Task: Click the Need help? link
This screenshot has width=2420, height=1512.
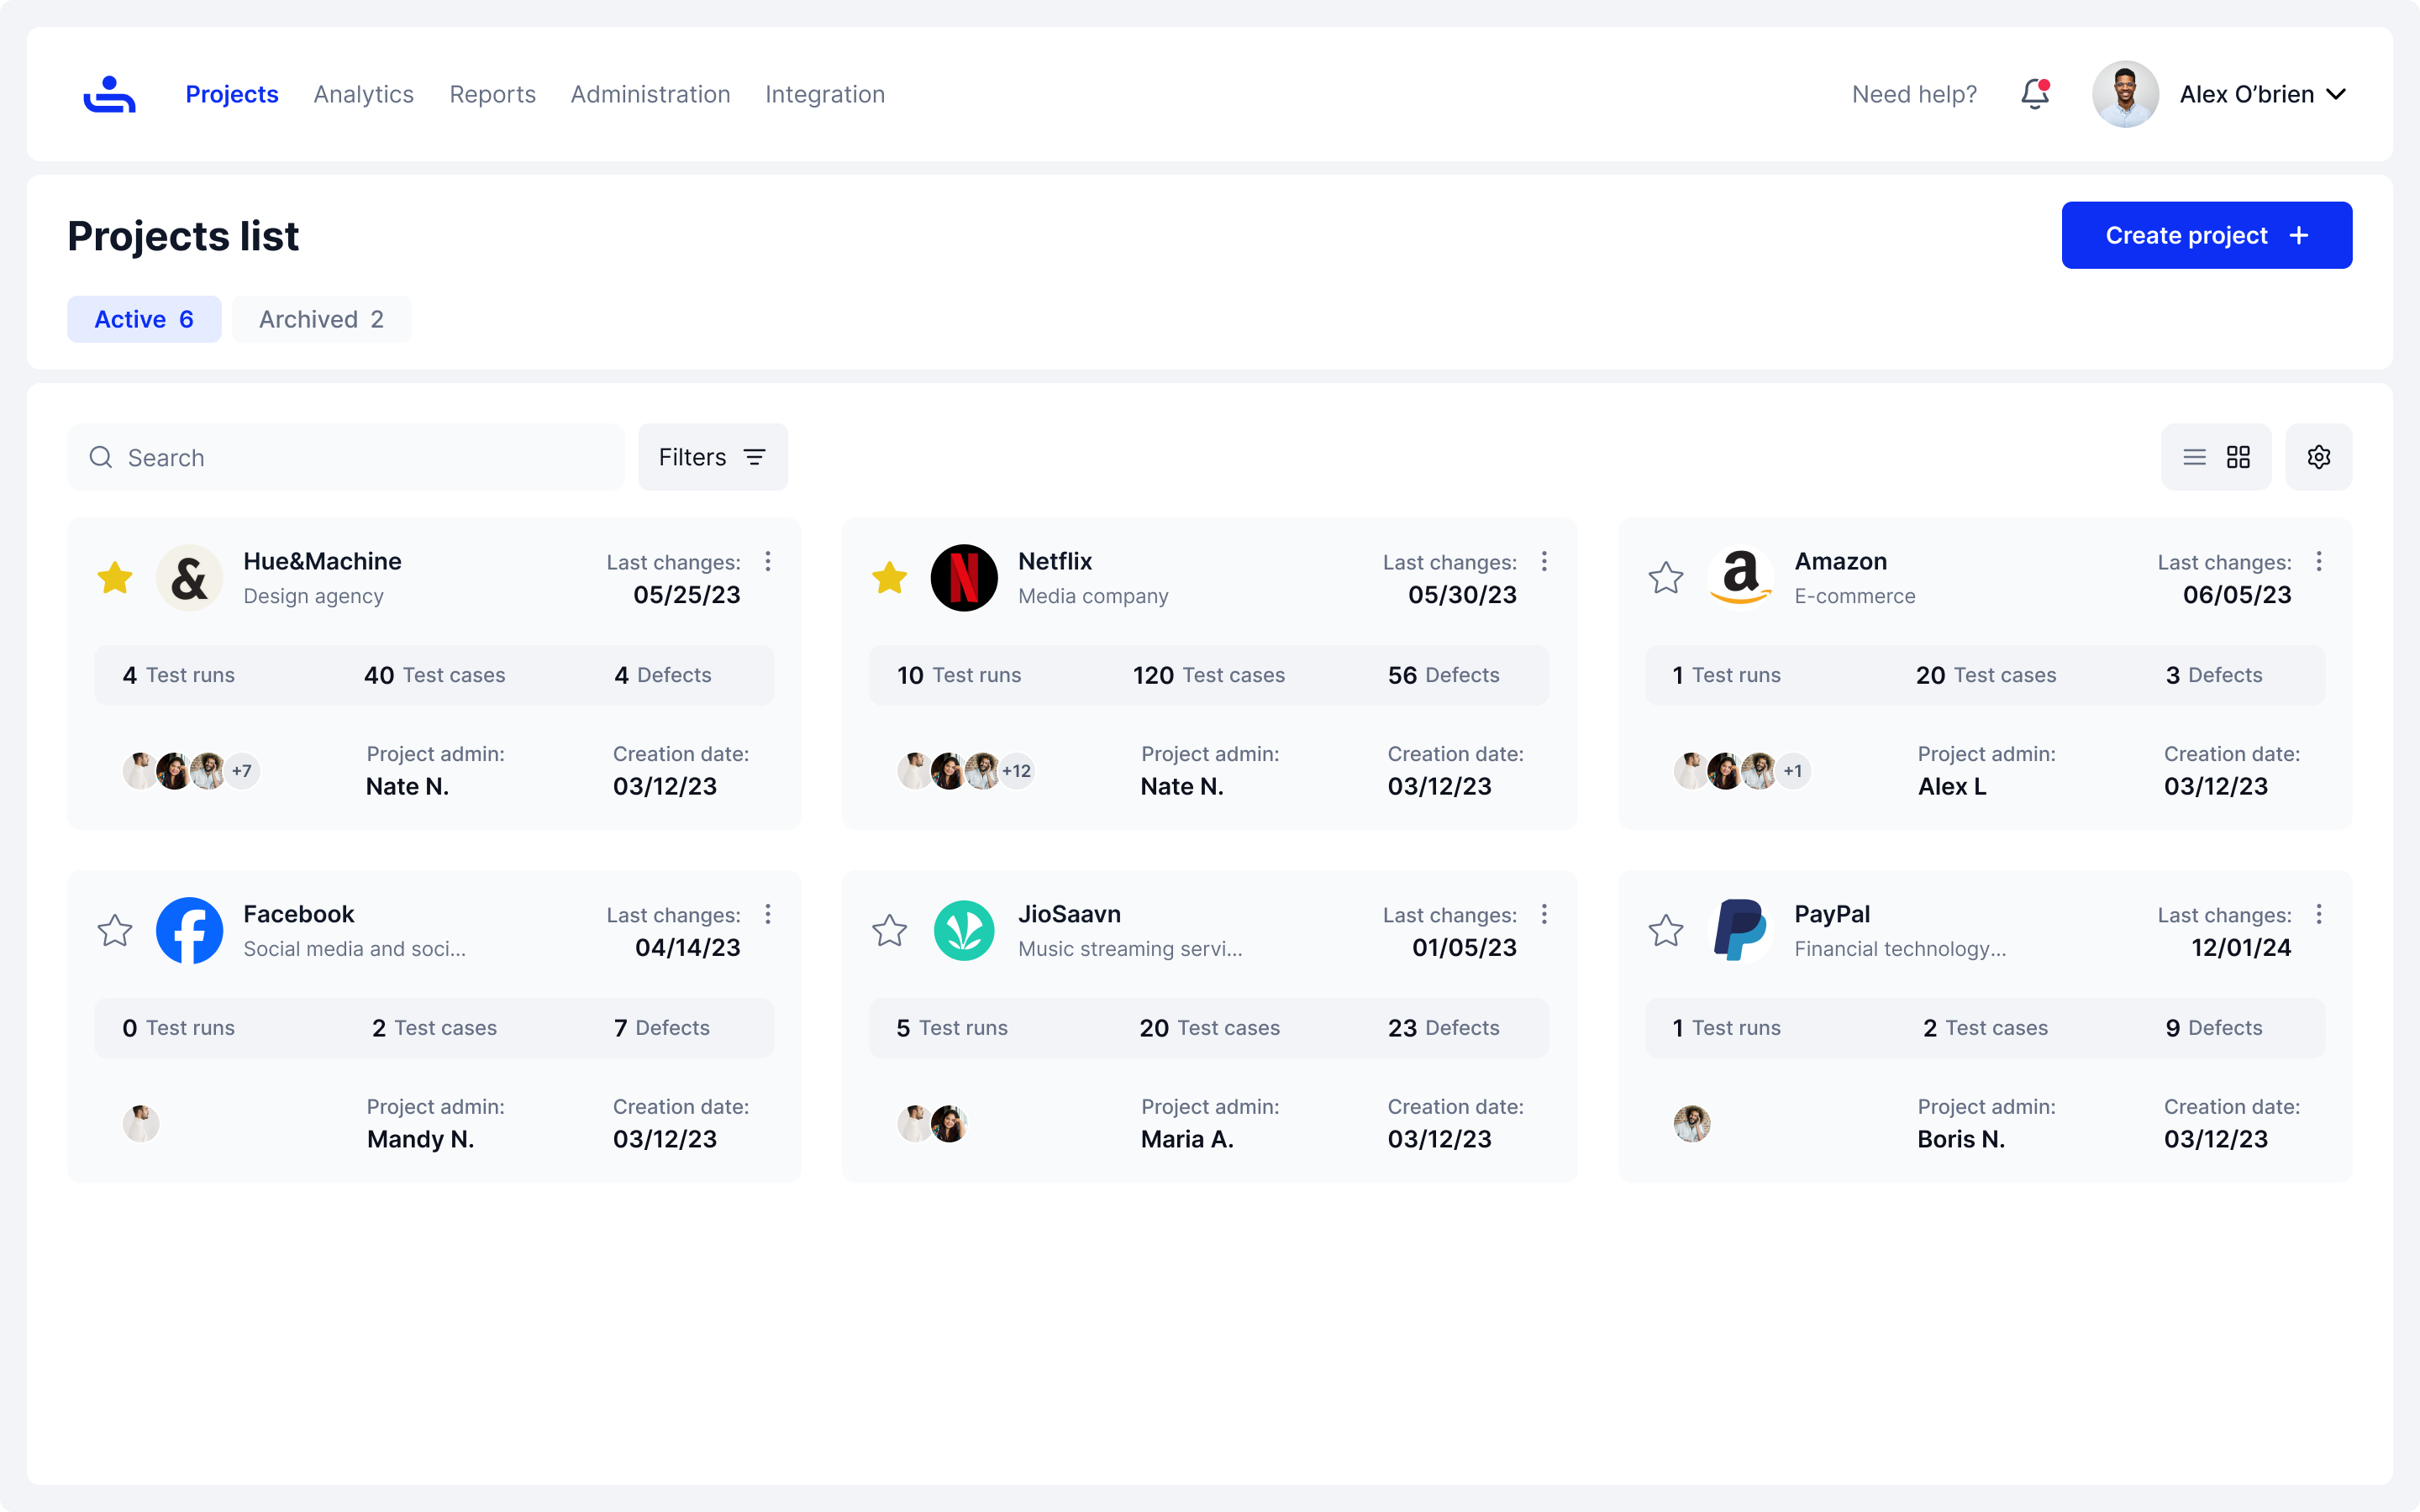Action: [x=1914, y=94]
